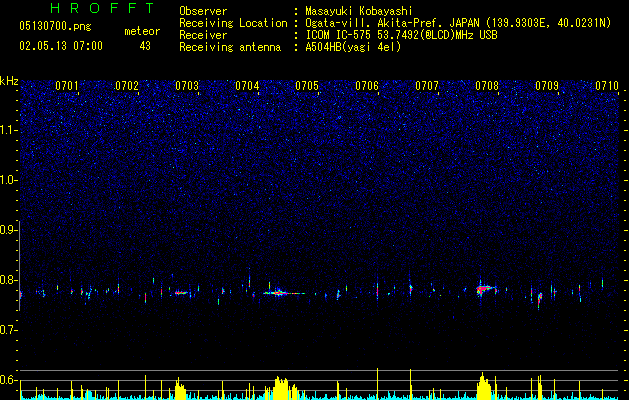Click the meteor echo near 0708

click(x=485, y=289)
